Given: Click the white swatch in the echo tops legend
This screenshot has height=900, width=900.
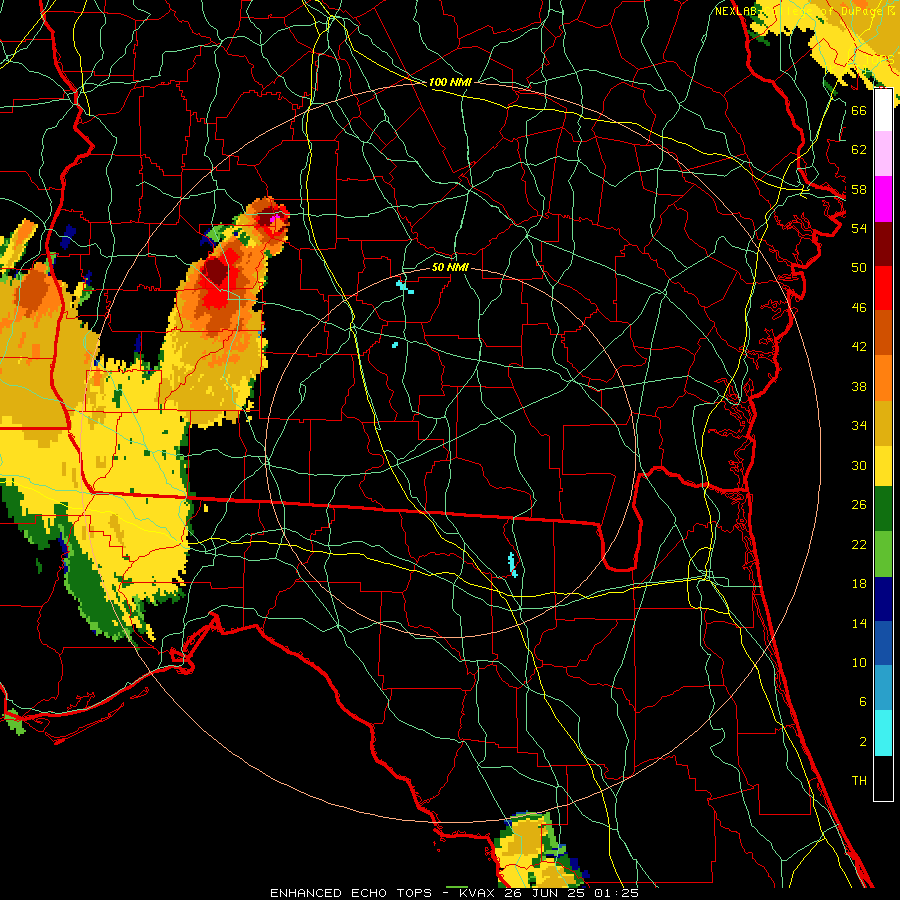Looking at the screenshot, I should tap(883, 110).
